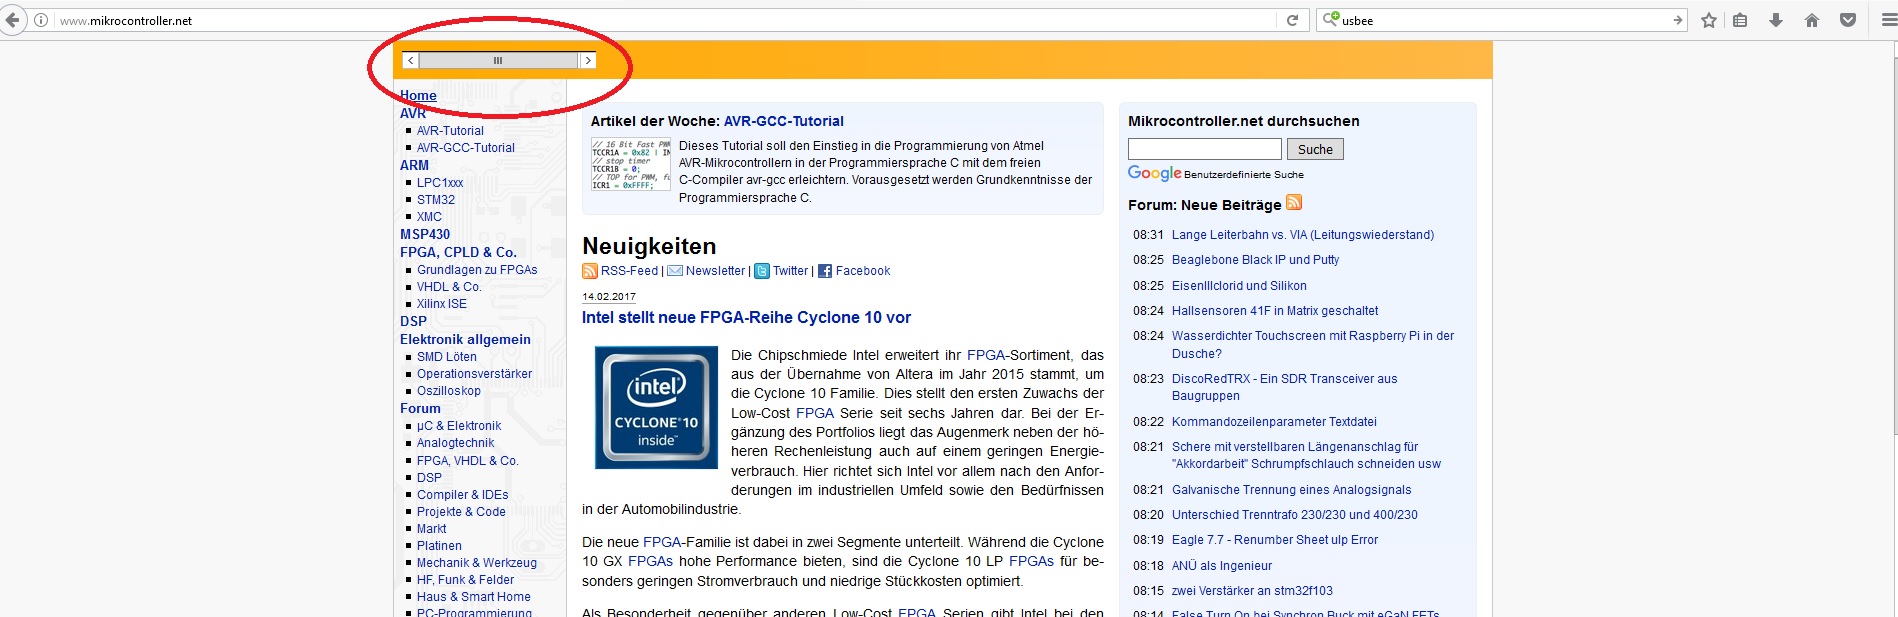This screenshot has width=1898, height=617.
Task: Open the Downloads arrow icon
Action: click(1776, 20)
